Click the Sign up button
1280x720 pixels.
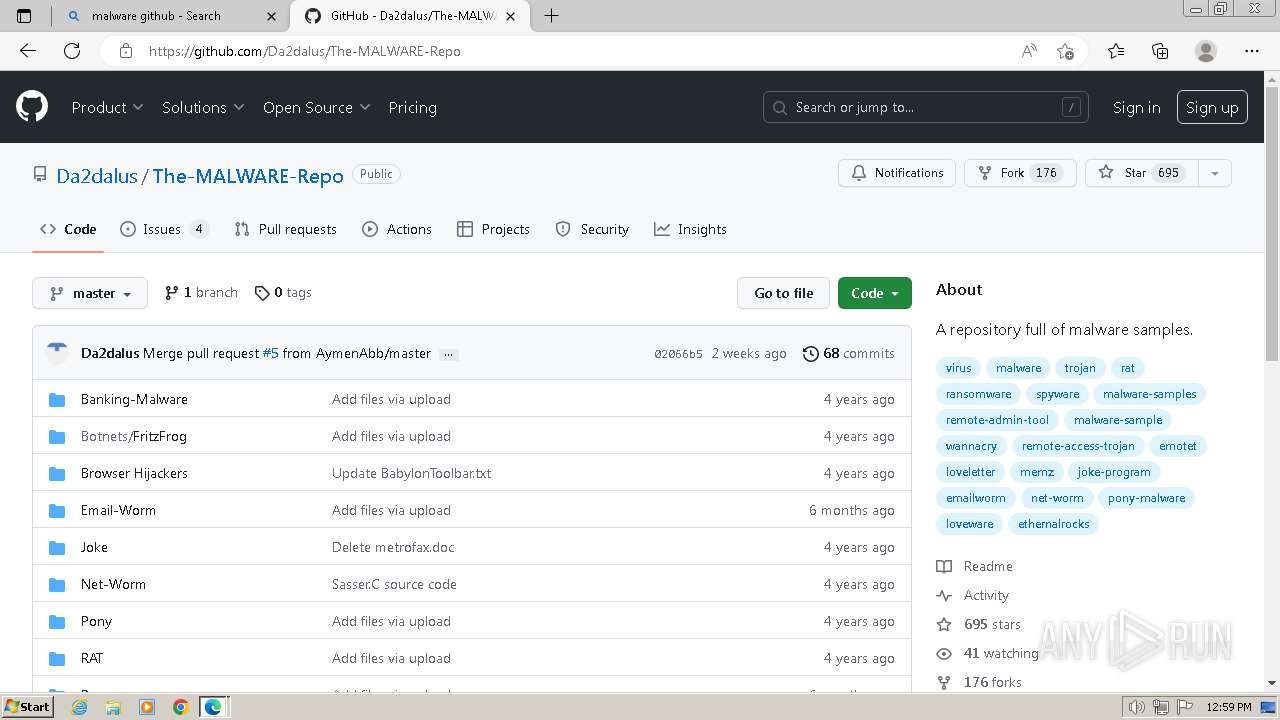[x=1212, y=107]
